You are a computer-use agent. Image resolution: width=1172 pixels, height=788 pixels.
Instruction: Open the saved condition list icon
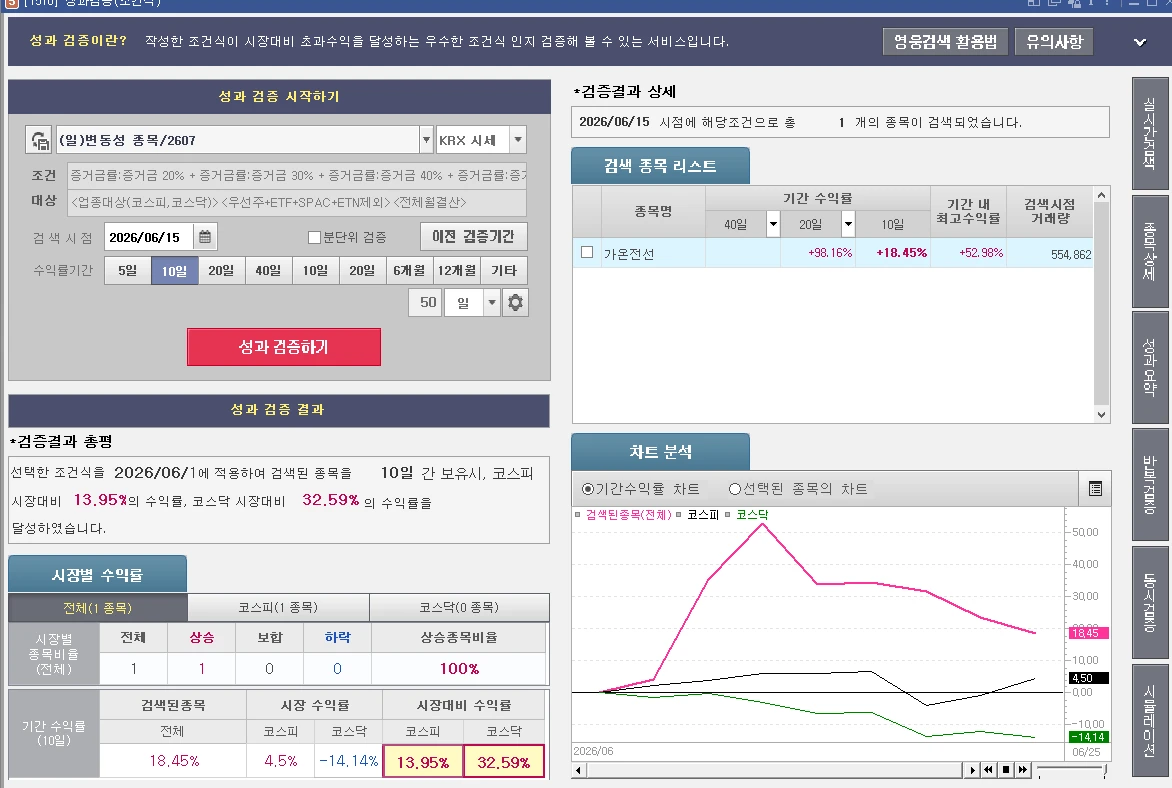click(x=39, y=140)
